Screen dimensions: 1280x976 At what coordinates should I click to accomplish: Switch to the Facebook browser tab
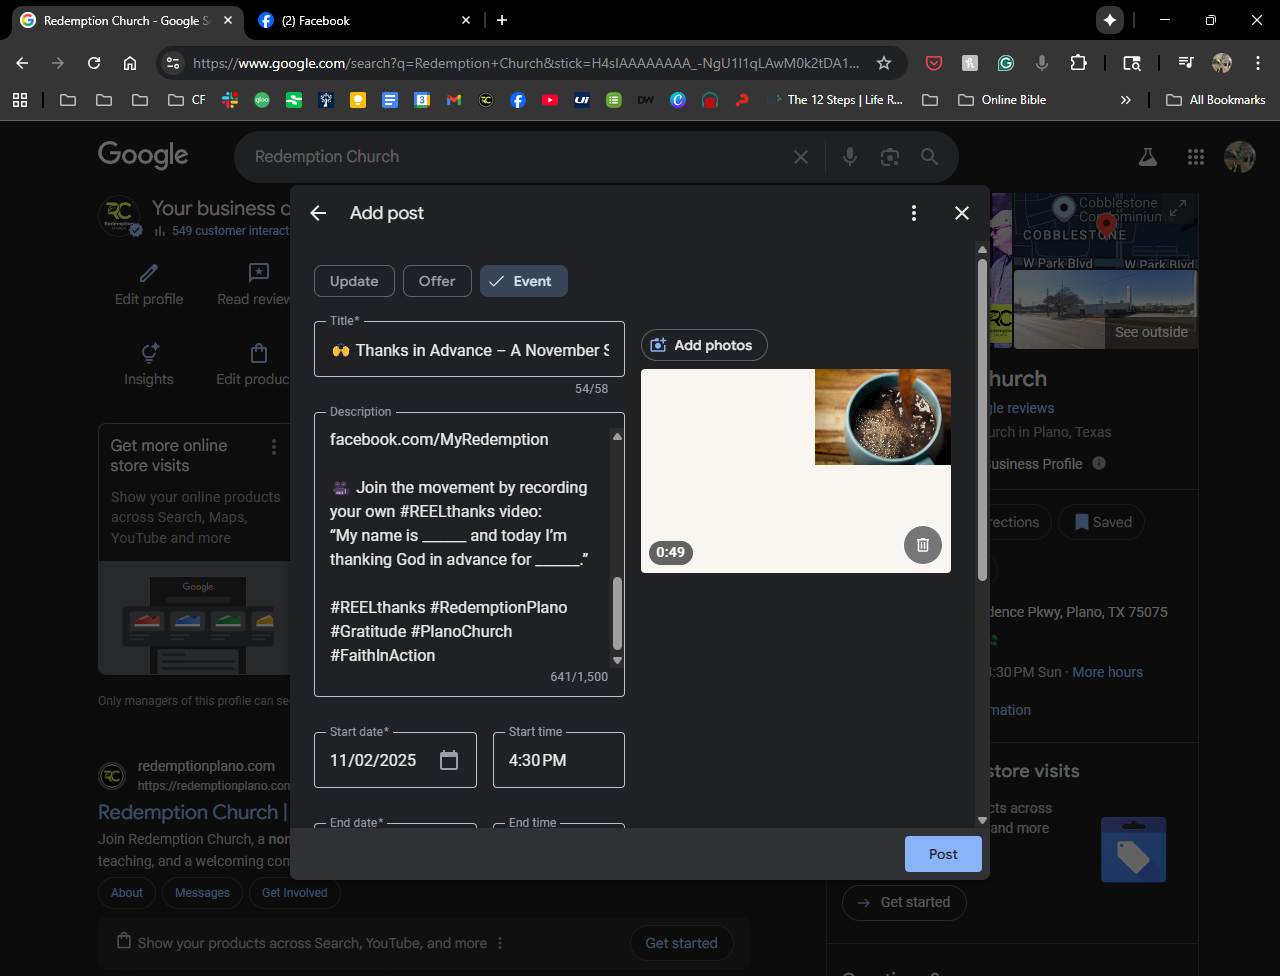tap(360, 20)
